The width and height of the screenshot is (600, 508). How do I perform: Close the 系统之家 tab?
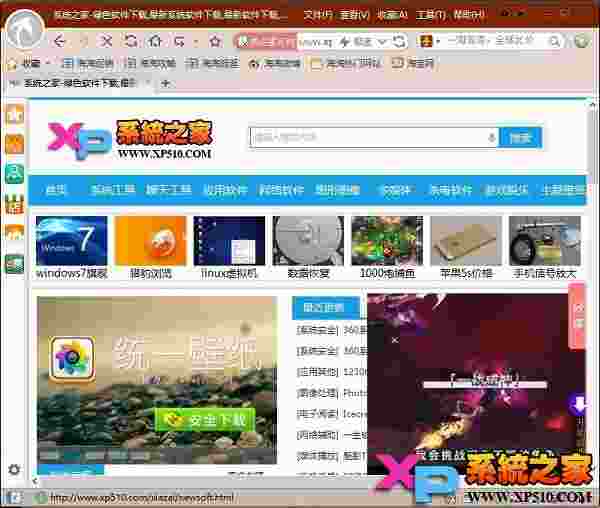click(147, 83)
